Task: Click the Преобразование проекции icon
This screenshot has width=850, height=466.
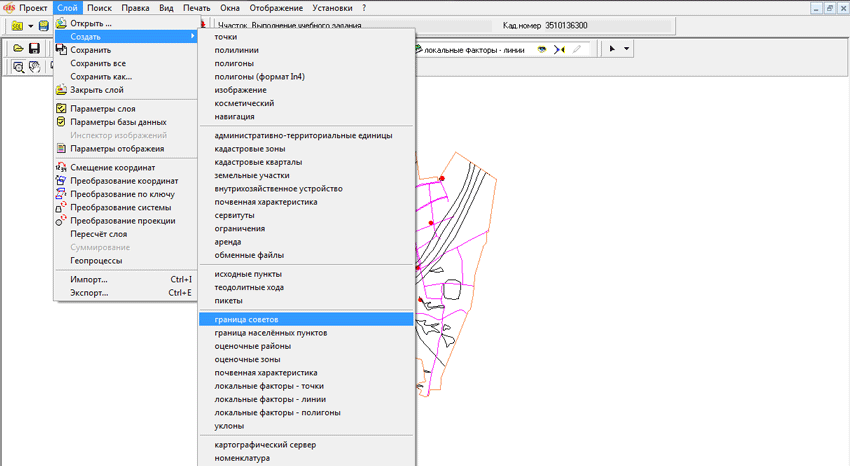Action: tap(61, 221)
